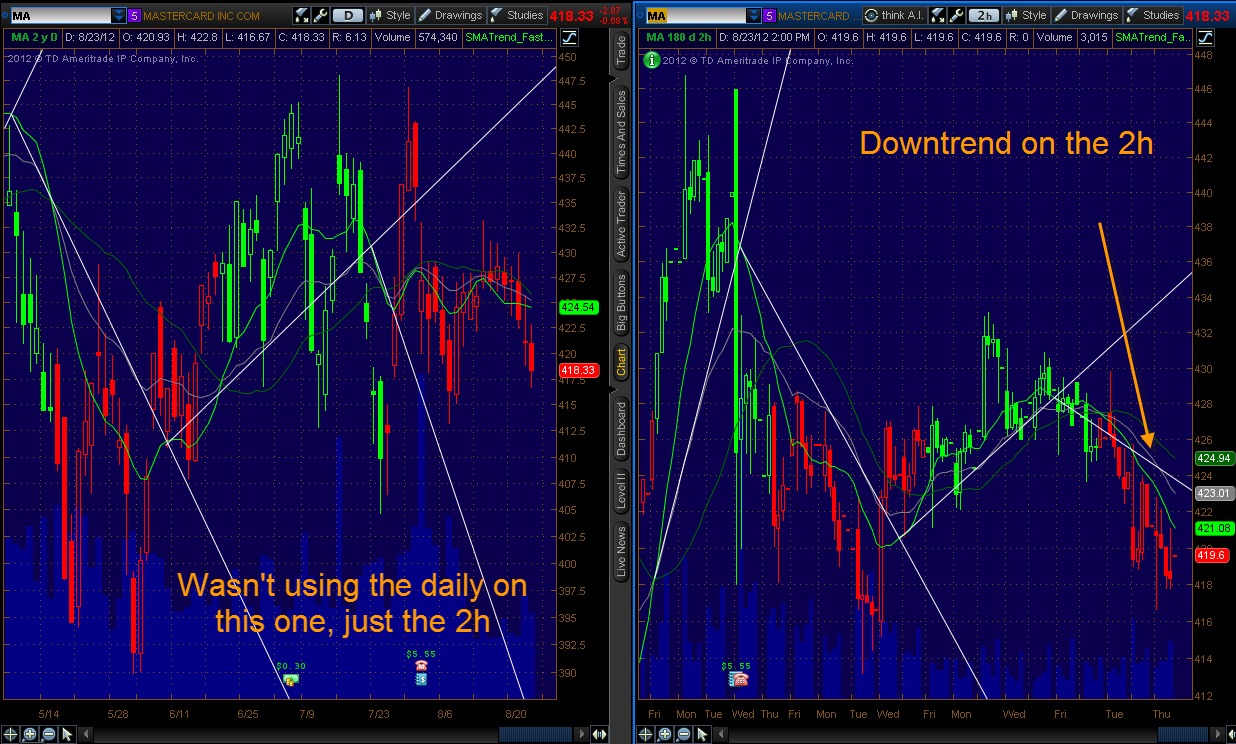The width and height of the screenshot is (1236, 744).
Task: Click the Volume 574,340 readout in left chart
Action: pyautogui.click(x=416, y=37)
